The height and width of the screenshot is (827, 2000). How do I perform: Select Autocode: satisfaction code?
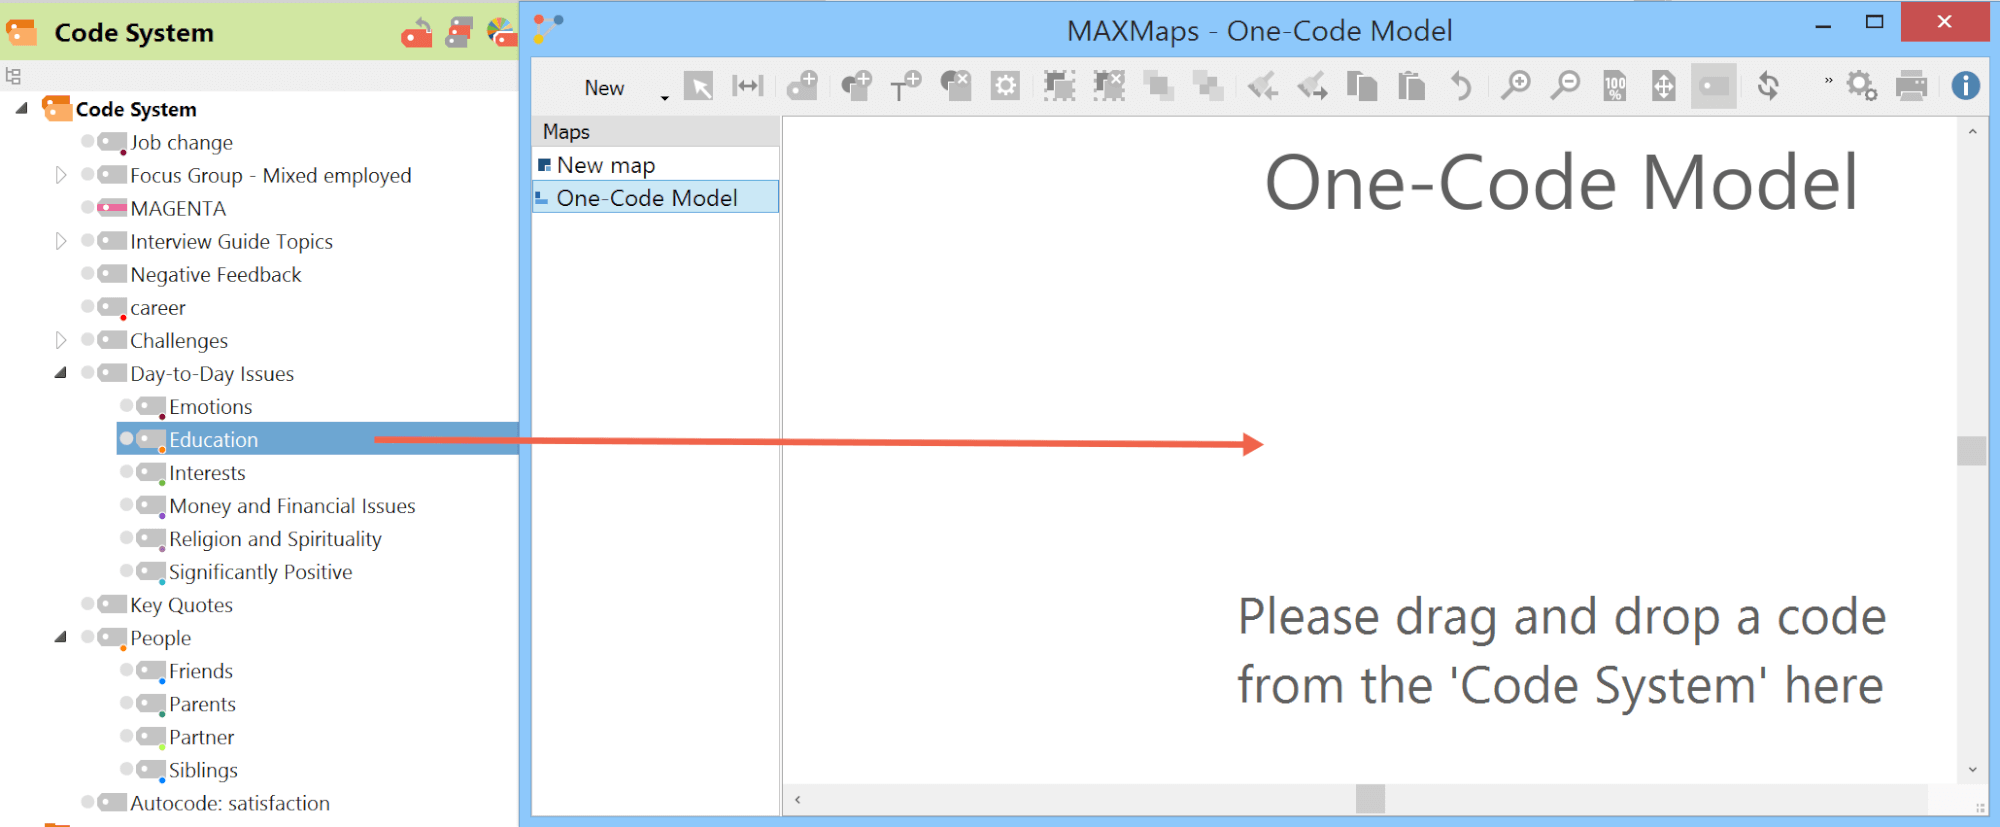tap(230, 803)
